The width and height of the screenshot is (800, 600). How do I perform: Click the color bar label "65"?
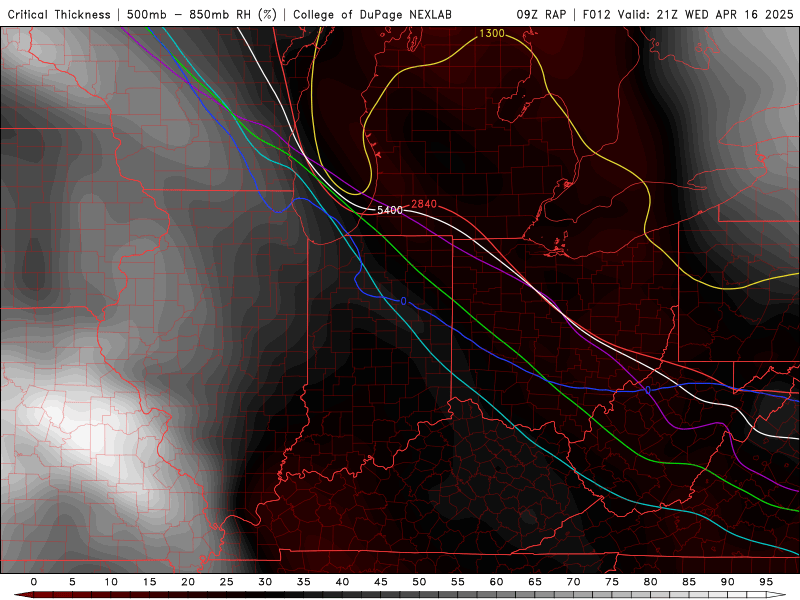[535, 582]
